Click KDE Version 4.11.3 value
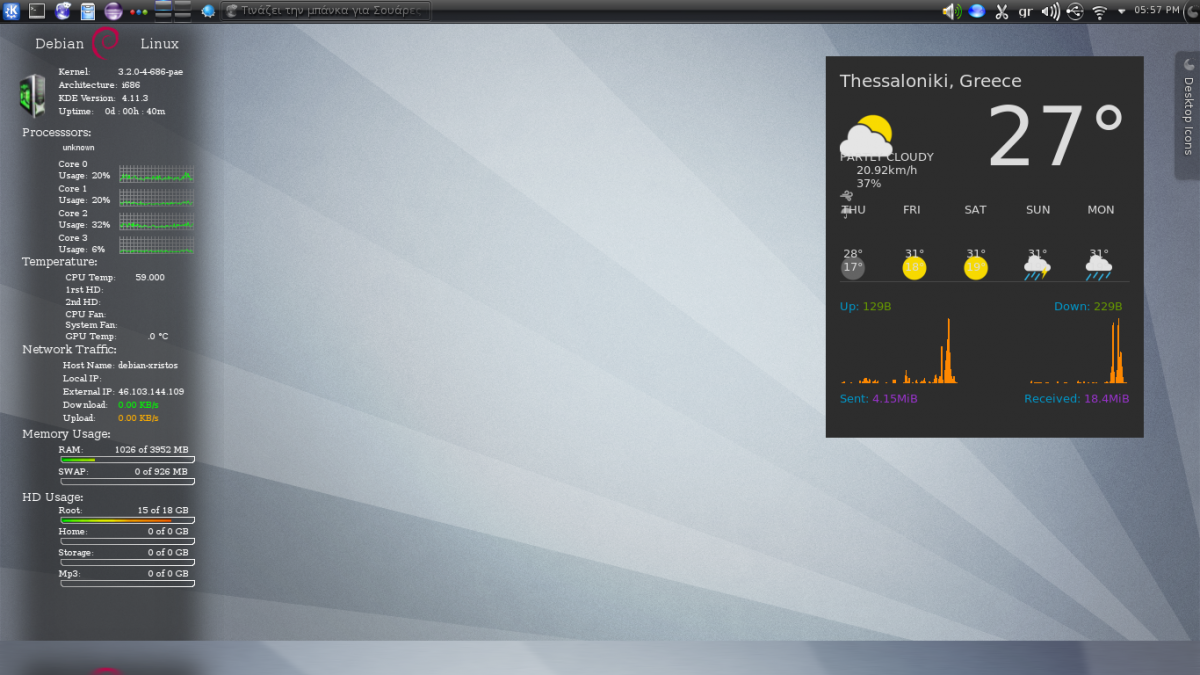 click(x=135, y=98)
